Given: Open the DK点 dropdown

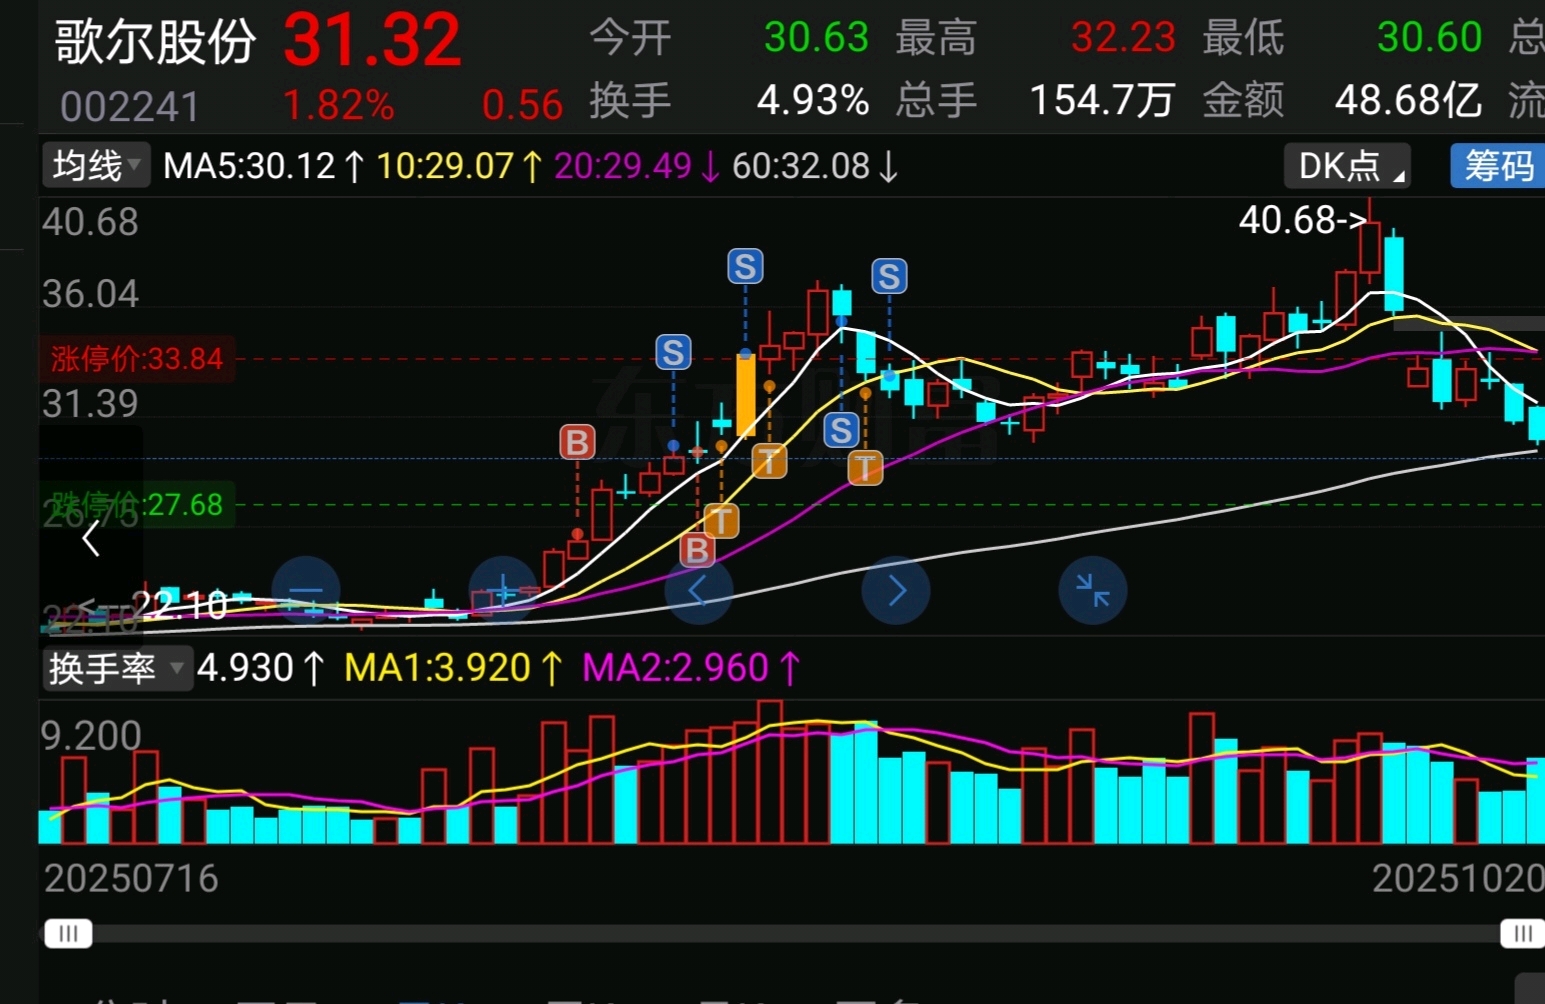Looking at the screenshot, I should (x=1347, y=166).
